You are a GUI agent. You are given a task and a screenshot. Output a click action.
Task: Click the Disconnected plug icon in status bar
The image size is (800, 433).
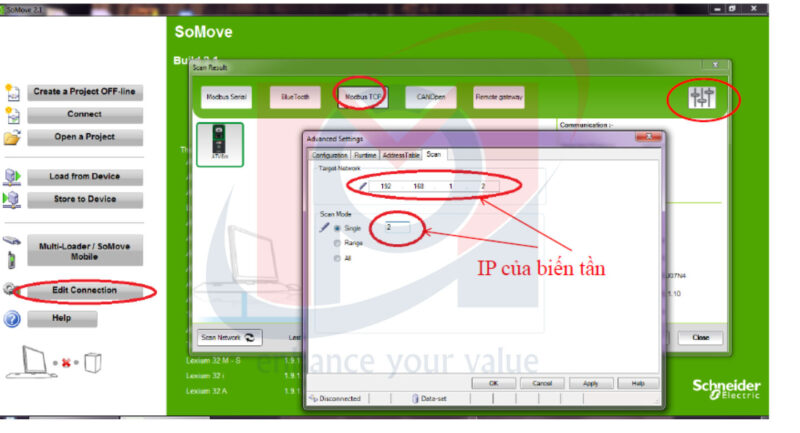(x=313, y=399)
